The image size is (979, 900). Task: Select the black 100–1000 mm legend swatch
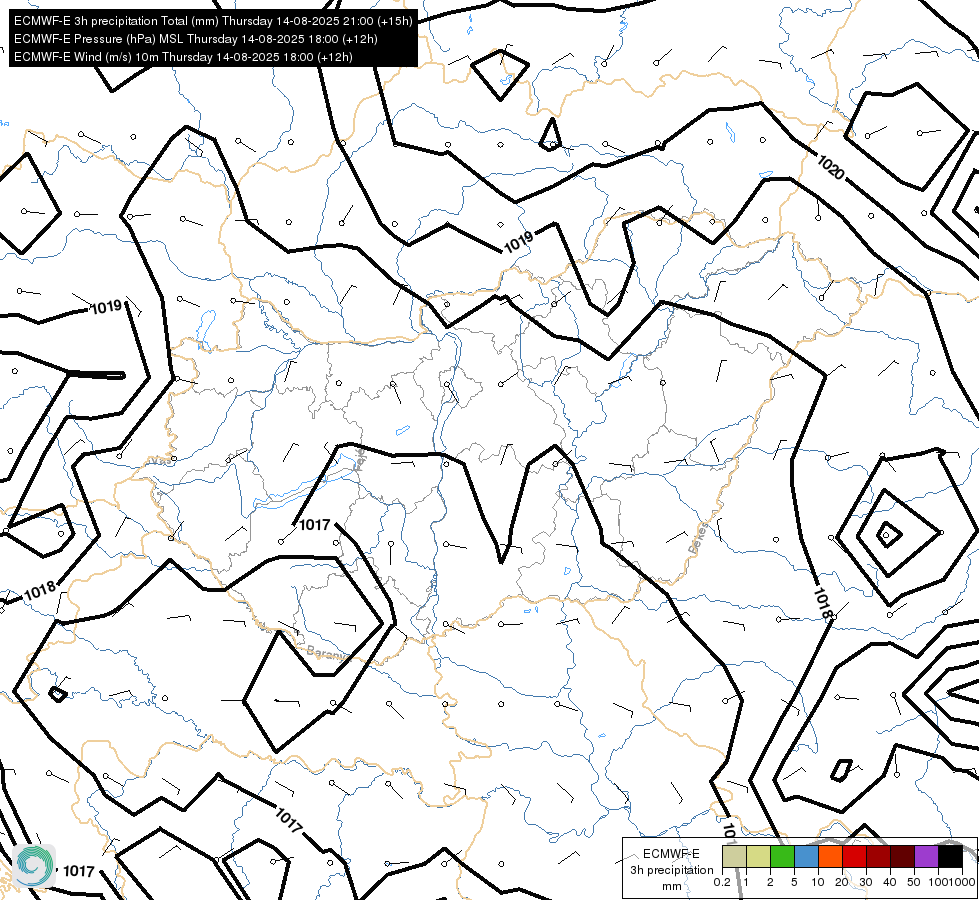click(950, 856)
